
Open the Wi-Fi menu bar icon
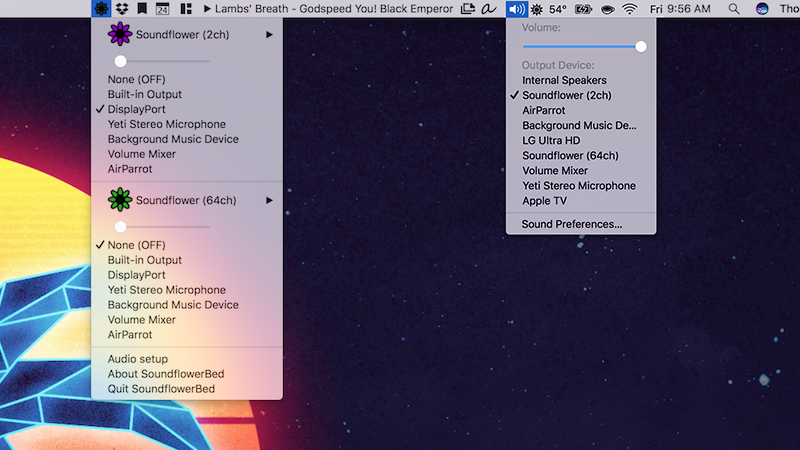(x=630, y=9)
